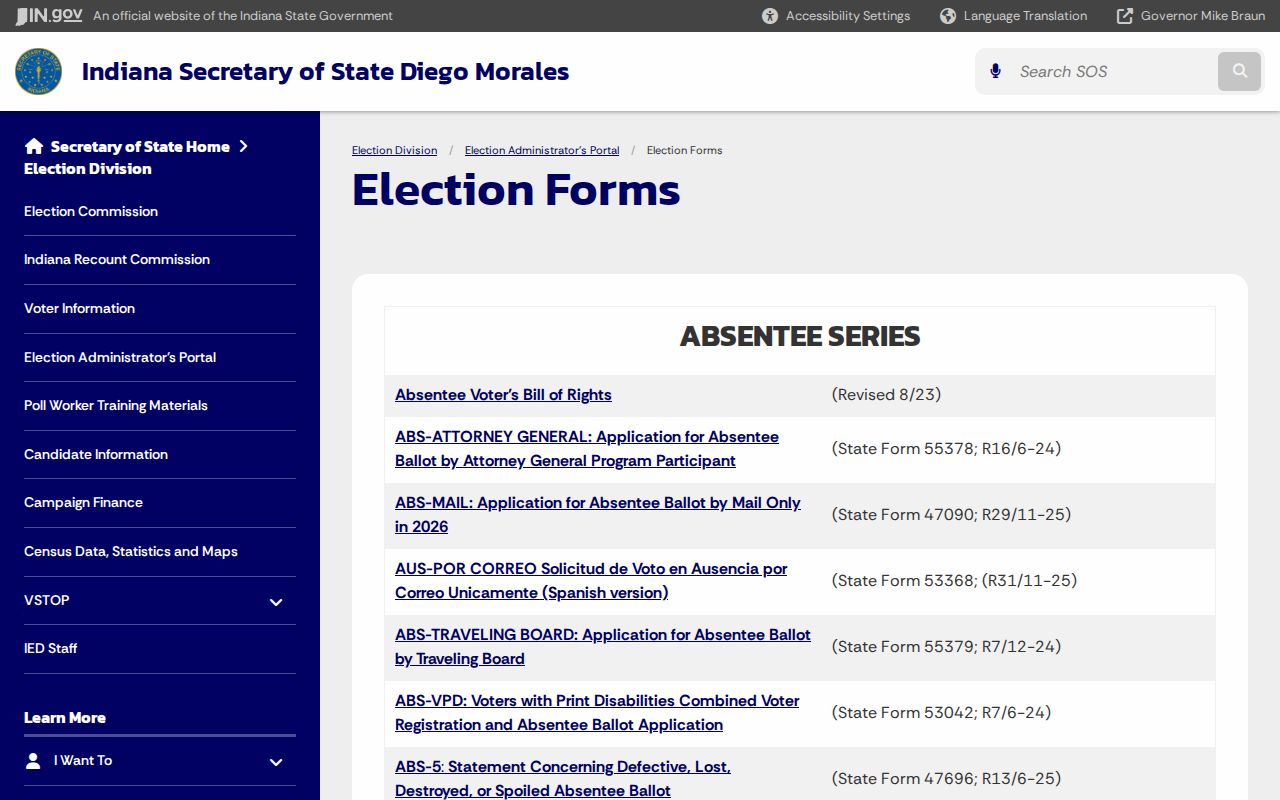
Task: Open Campaign Finance sidebar item
Action: (83, 502)
